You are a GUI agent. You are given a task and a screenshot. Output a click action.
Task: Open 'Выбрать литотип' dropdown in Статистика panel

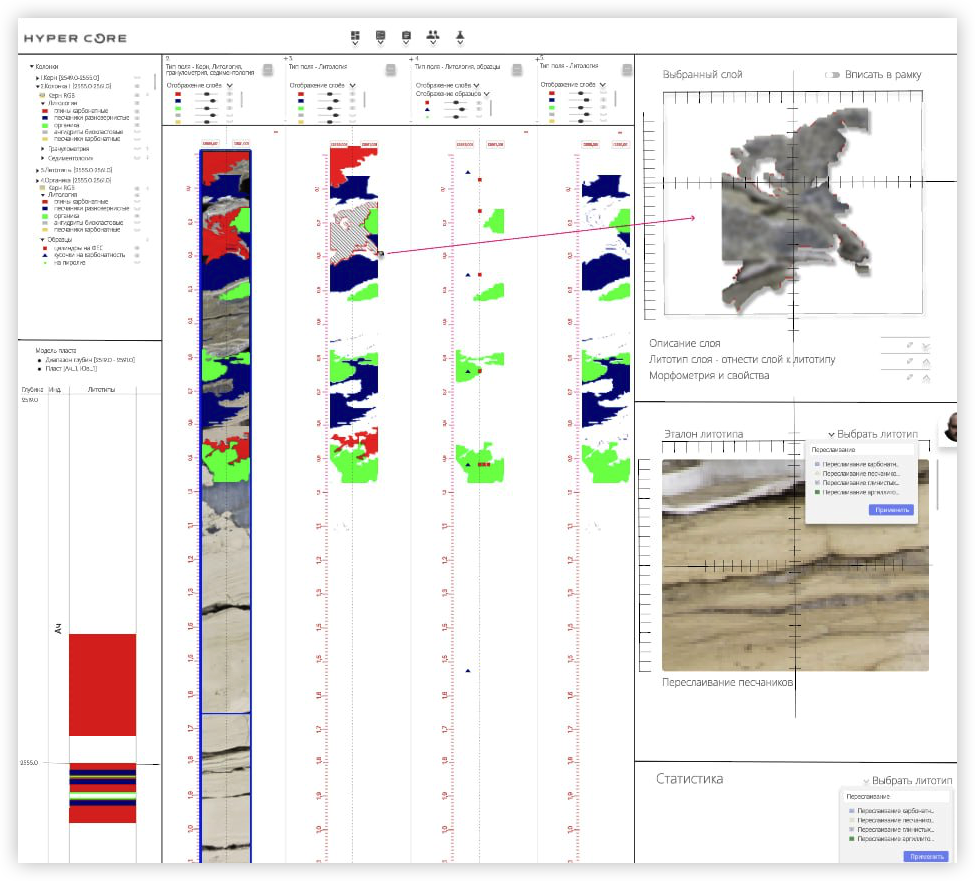click(x=907, y=780)
